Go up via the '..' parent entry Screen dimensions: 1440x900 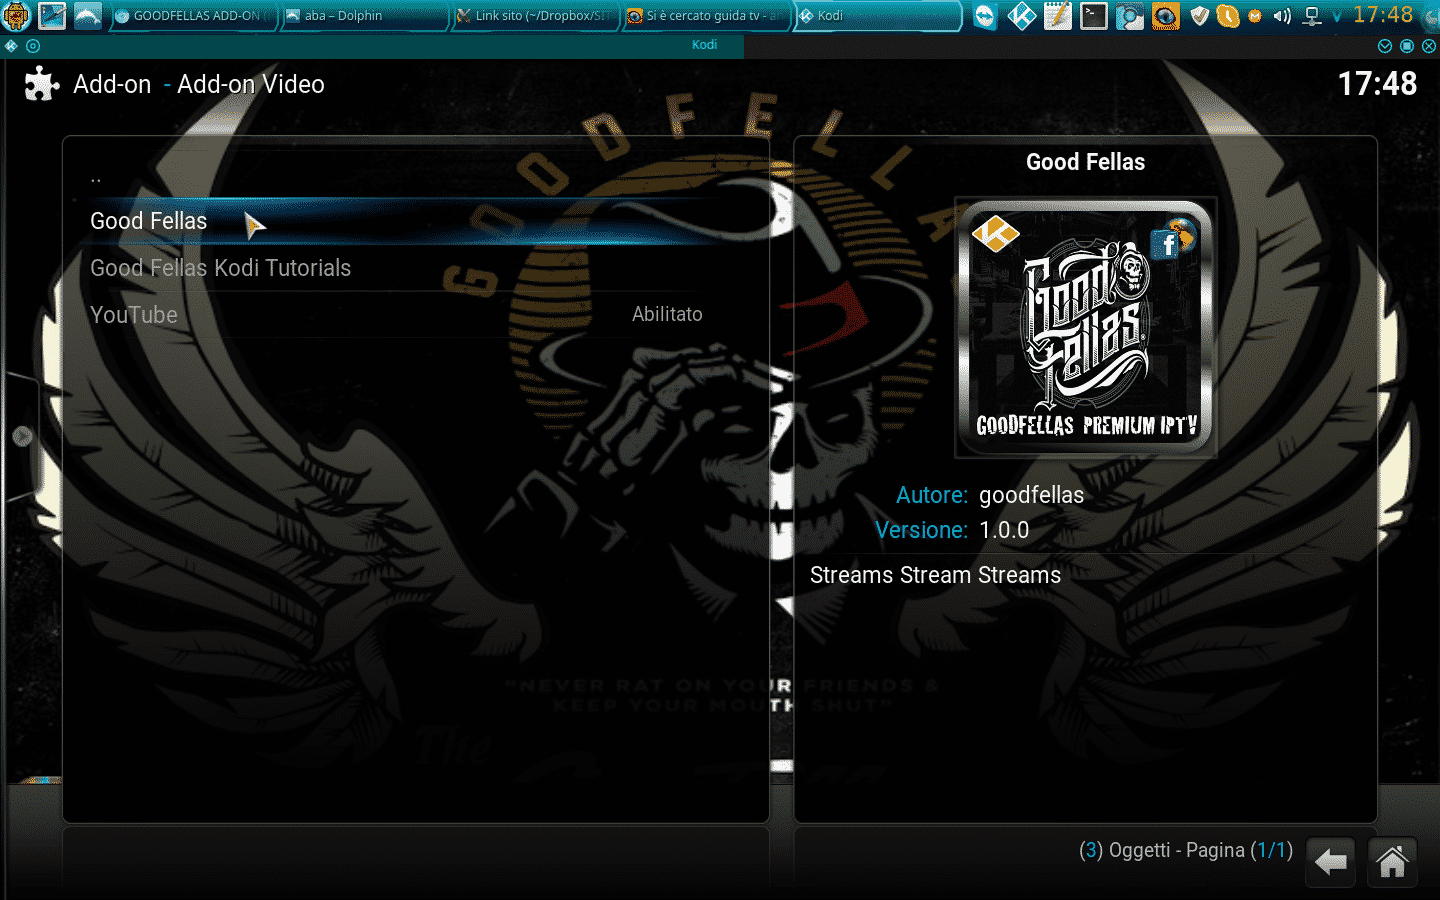tap(415, 176)
